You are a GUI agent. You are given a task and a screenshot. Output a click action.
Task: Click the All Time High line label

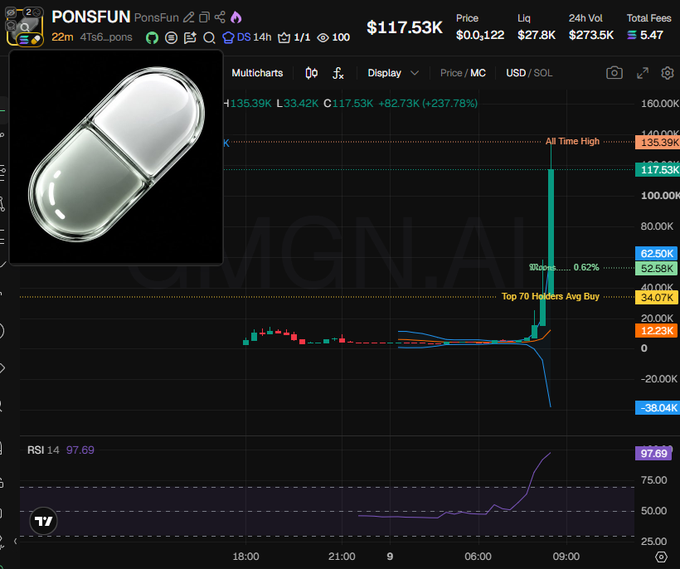point(572,141)
